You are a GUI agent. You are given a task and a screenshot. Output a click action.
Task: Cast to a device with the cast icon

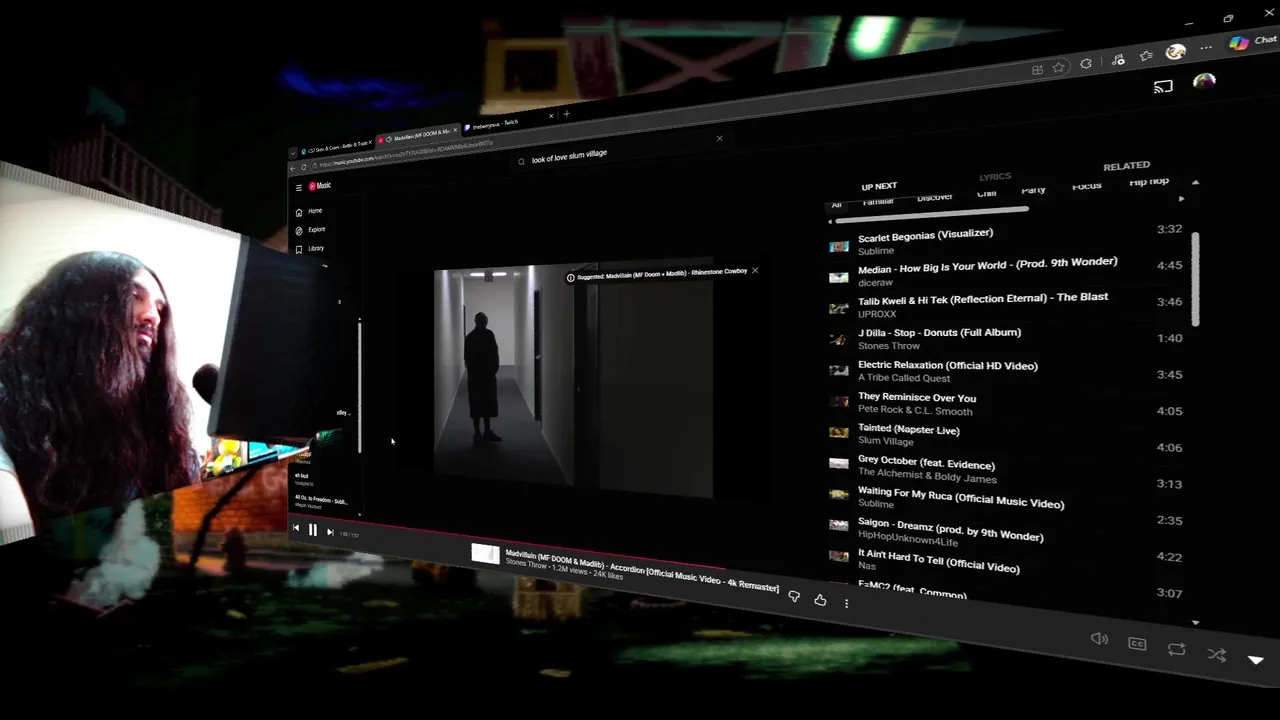(x=1163, y=87)
